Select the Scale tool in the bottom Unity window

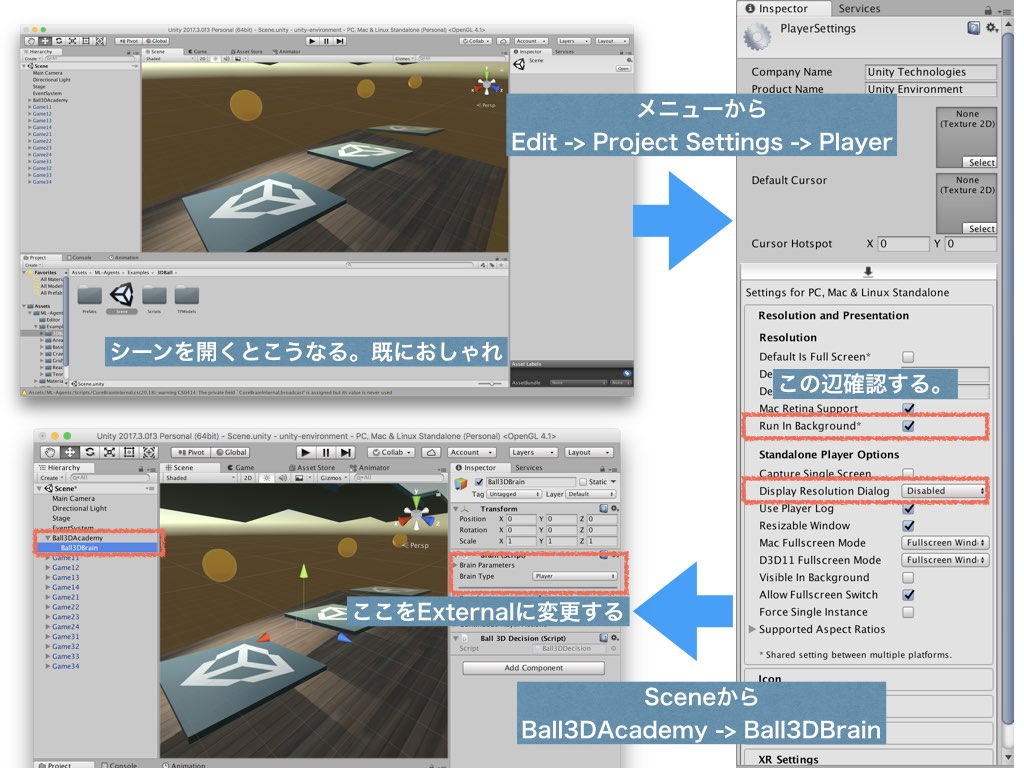(110, 452)
